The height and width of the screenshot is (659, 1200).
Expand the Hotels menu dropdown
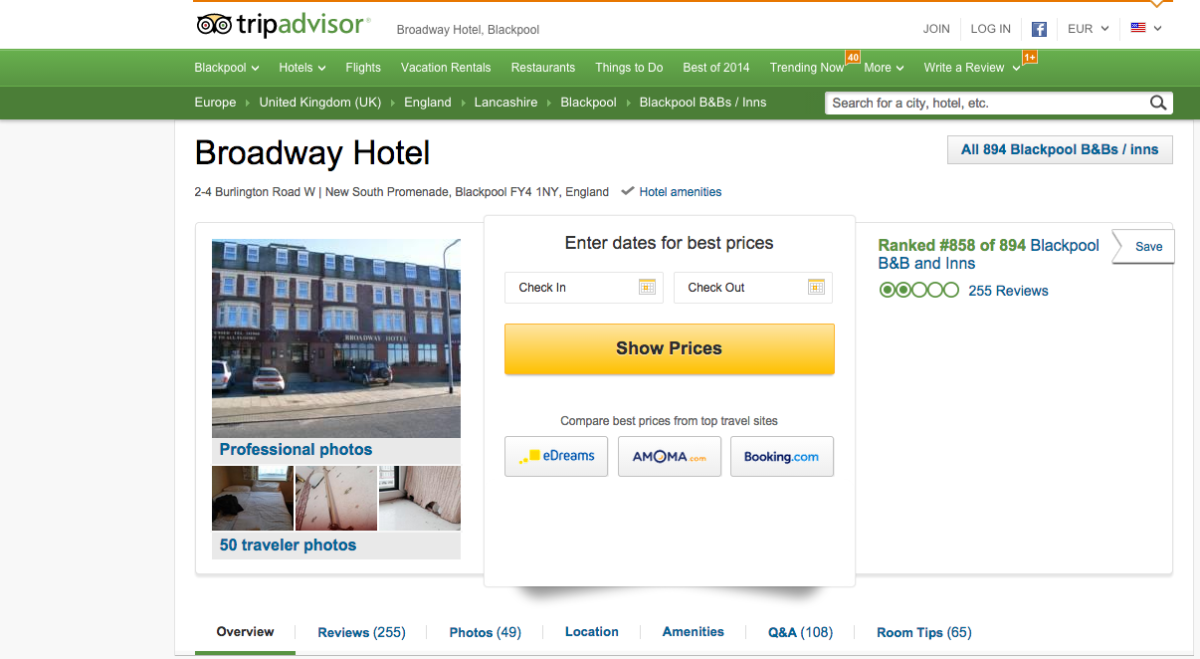(x=302, y=68)
